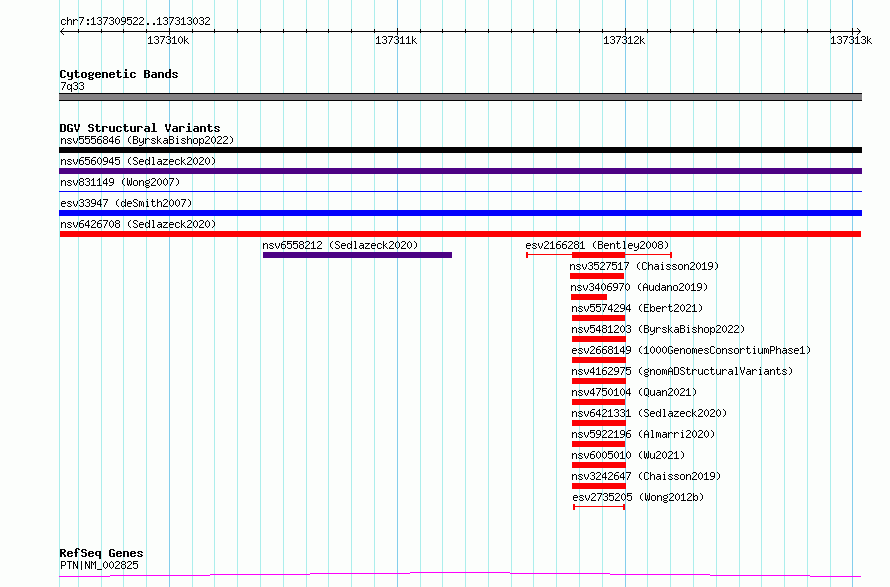Click the DGV Structural Variants track title
Viewport: 890px width, 587px height.
coord(140,128)
